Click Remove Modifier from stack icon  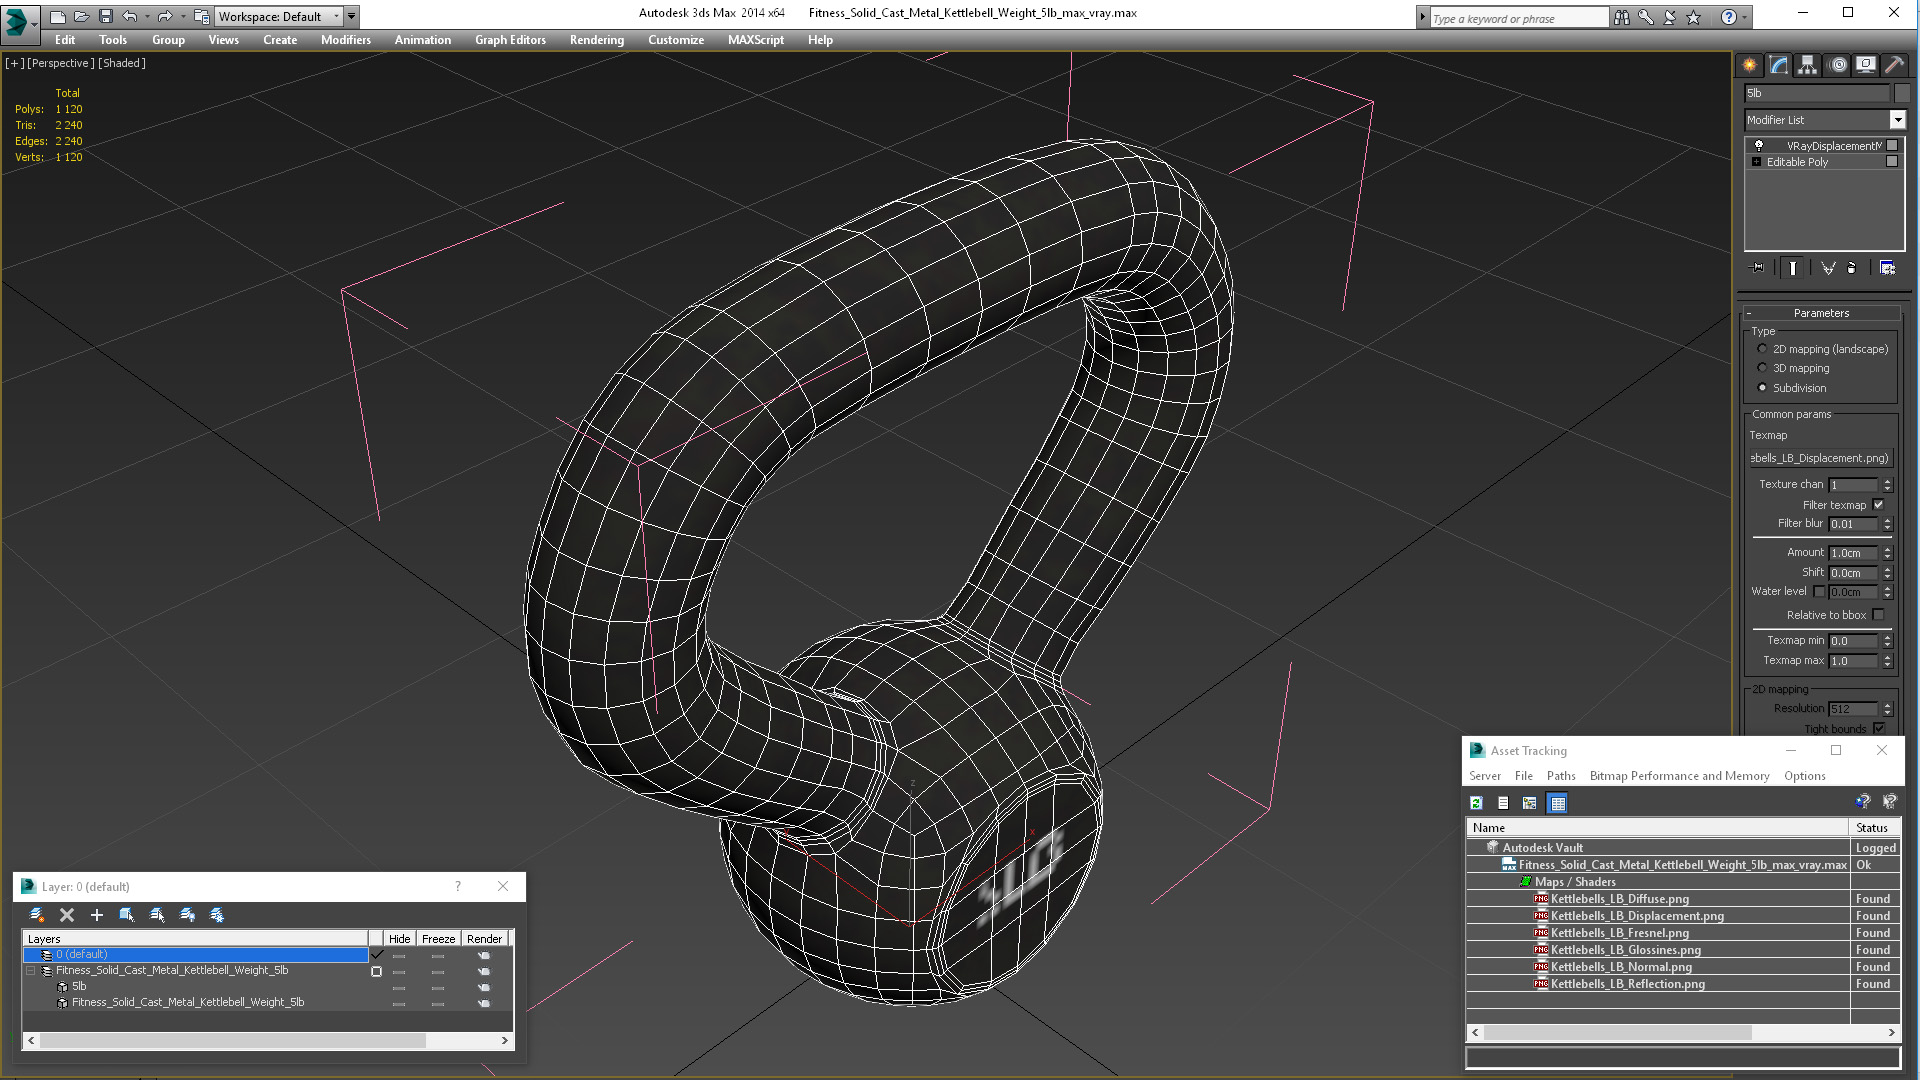tap(1852, 268)
